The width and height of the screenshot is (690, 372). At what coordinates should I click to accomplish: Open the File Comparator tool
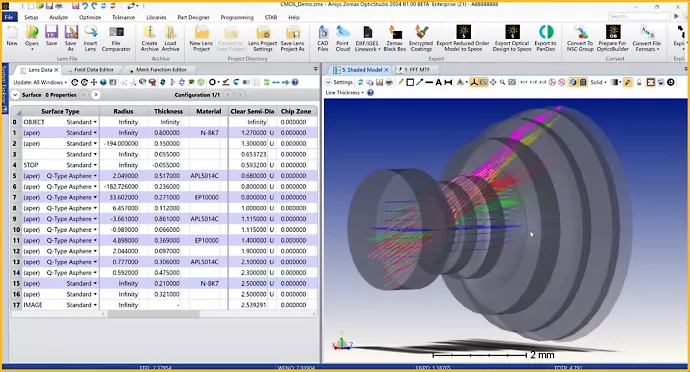pyautogui.click(x=116, y=38)
